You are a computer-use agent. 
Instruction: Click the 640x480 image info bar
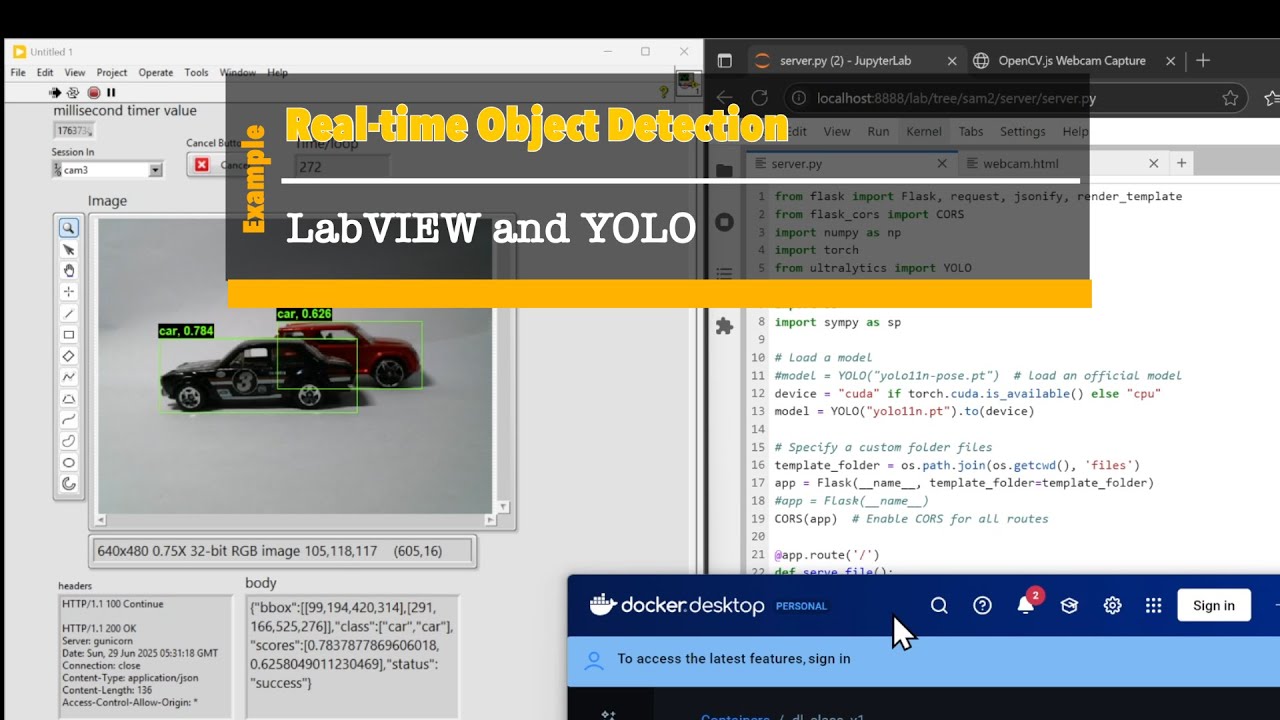tap(283, 551)
